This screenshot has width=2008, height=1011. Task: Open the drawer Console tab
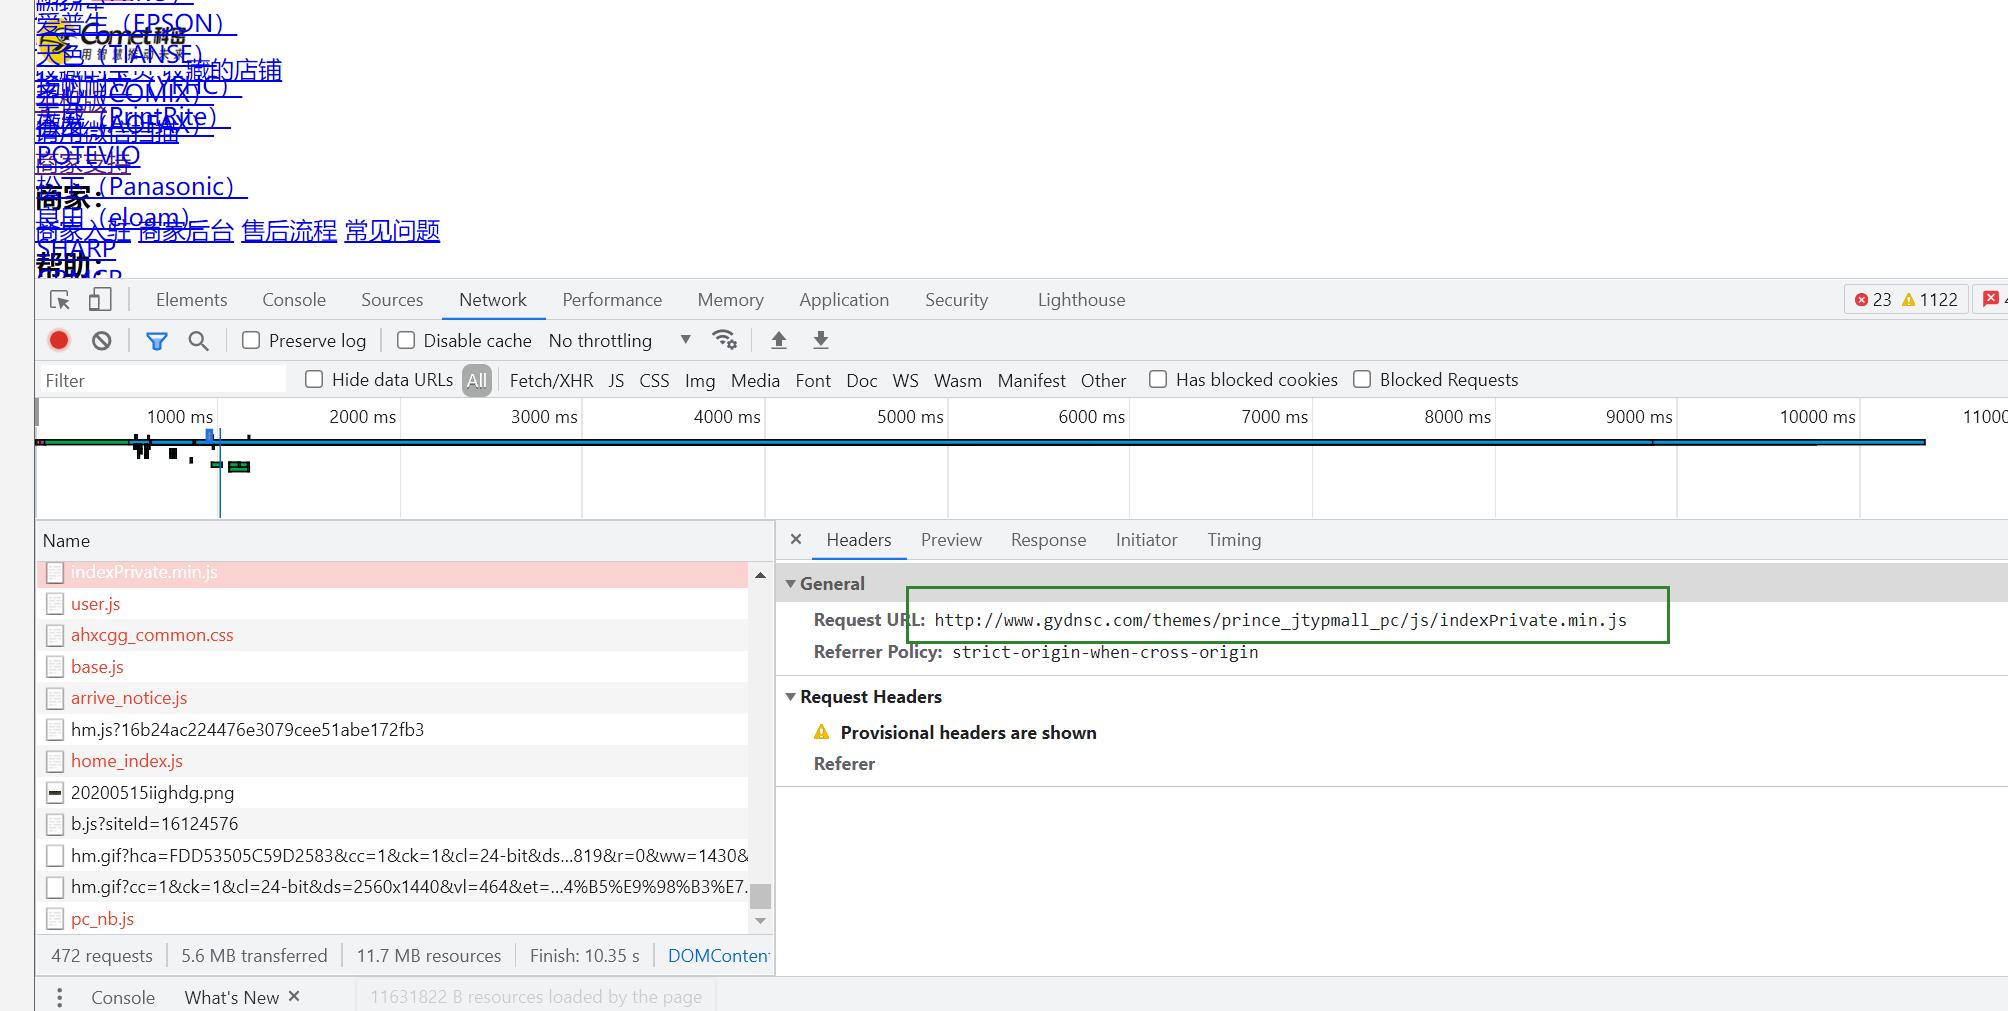pos(123,997)
